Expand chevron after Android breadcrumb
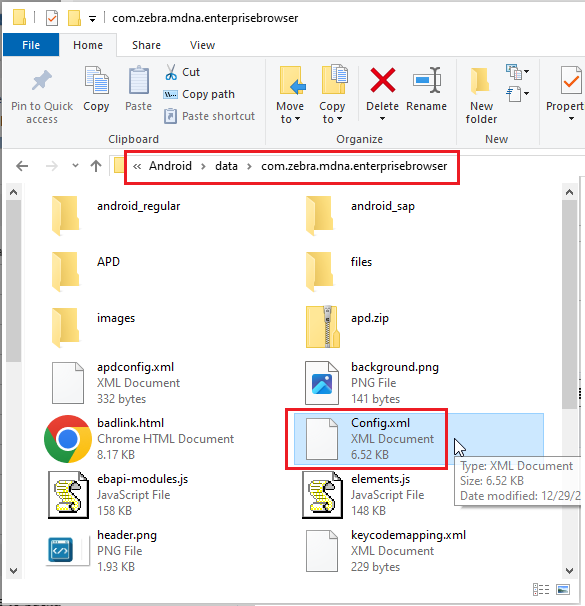 pos(203,167)
